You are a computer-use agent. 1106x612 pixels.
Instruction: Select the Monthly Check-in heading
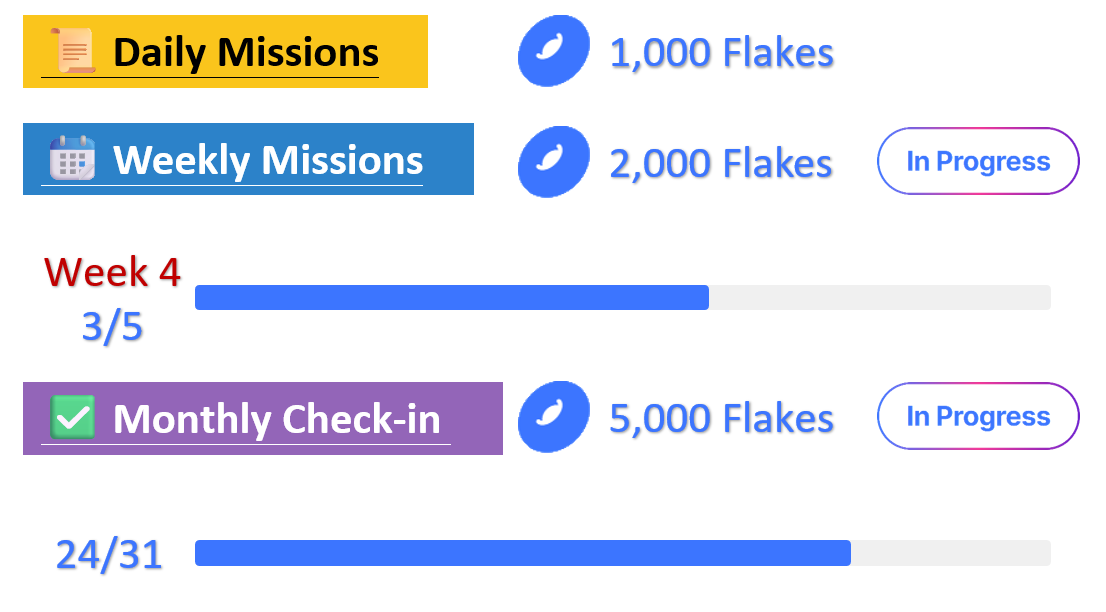point(276,419)
